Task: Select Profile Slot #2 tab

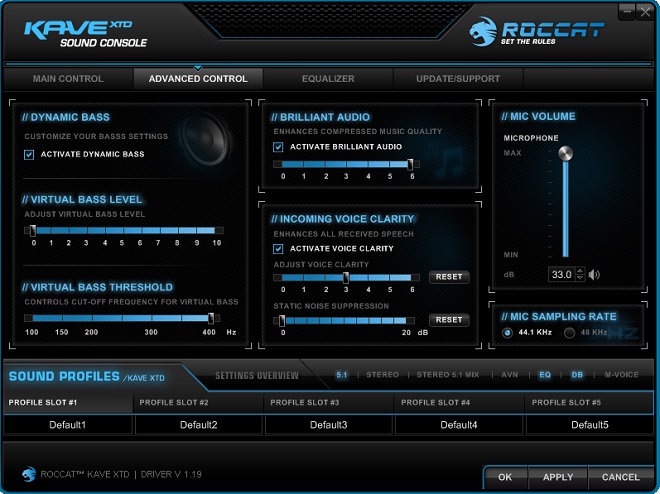Action: click(198, 402)
